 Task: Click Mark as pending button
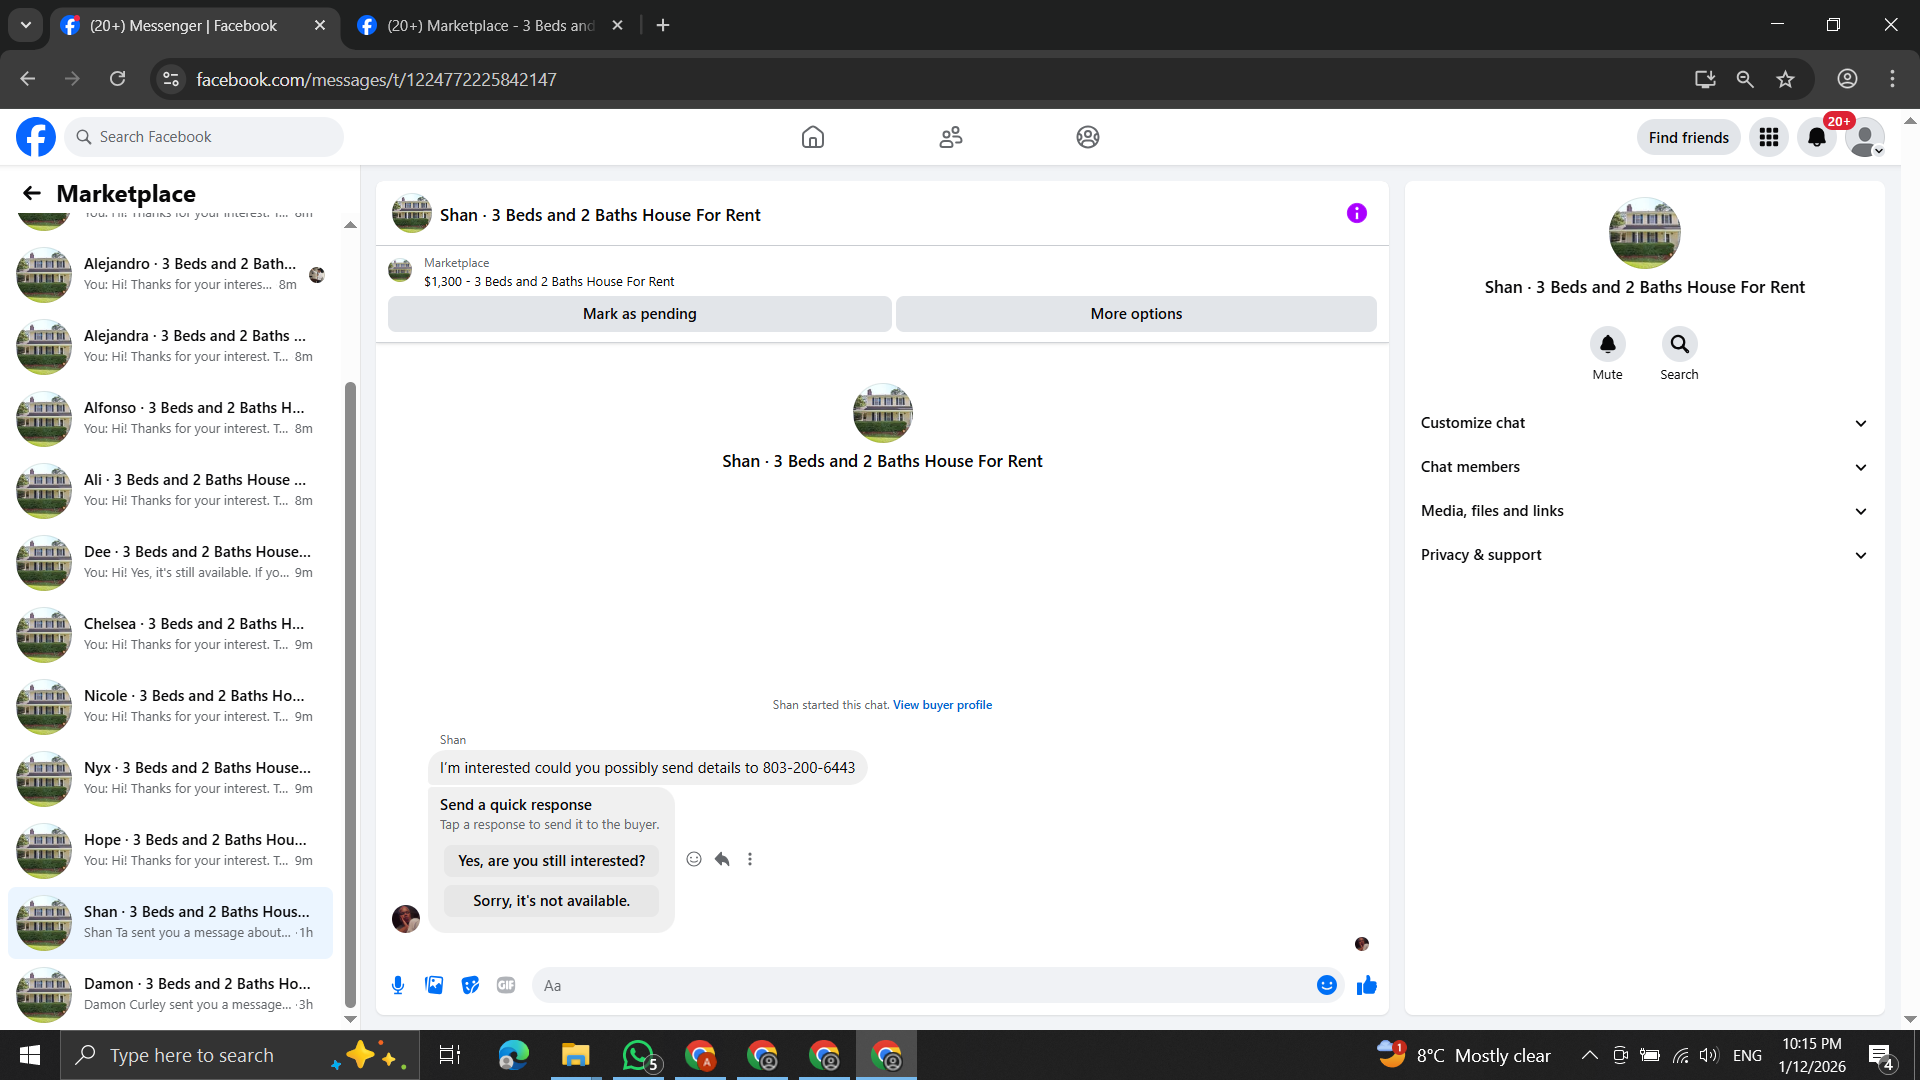pyautogui.click(x=639, y=314)
